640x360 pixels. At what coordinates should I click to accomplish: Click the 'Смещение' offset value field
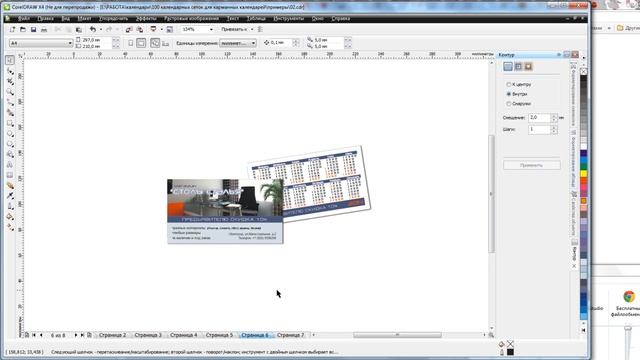pos(539,118)
